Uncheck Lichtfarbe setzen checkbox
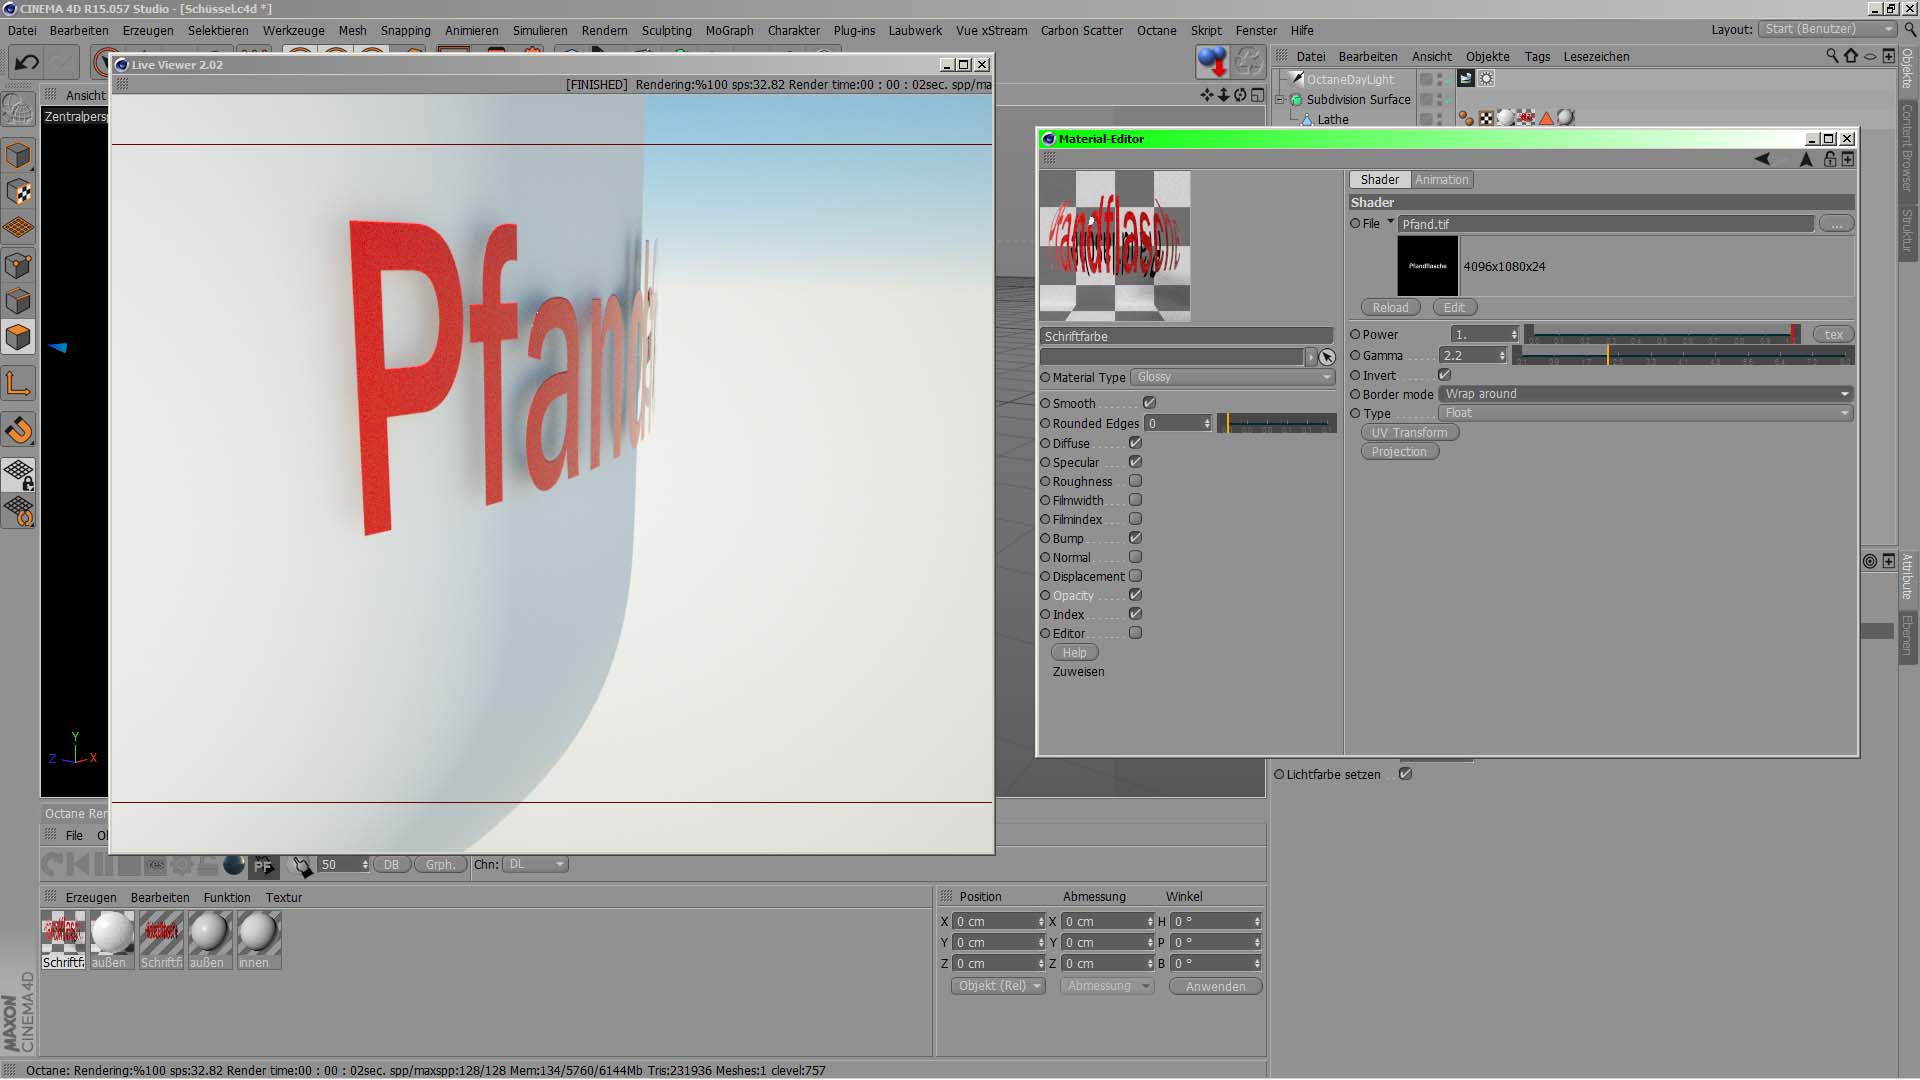Screen dimensions: 1920x1080 point(1405,774)
